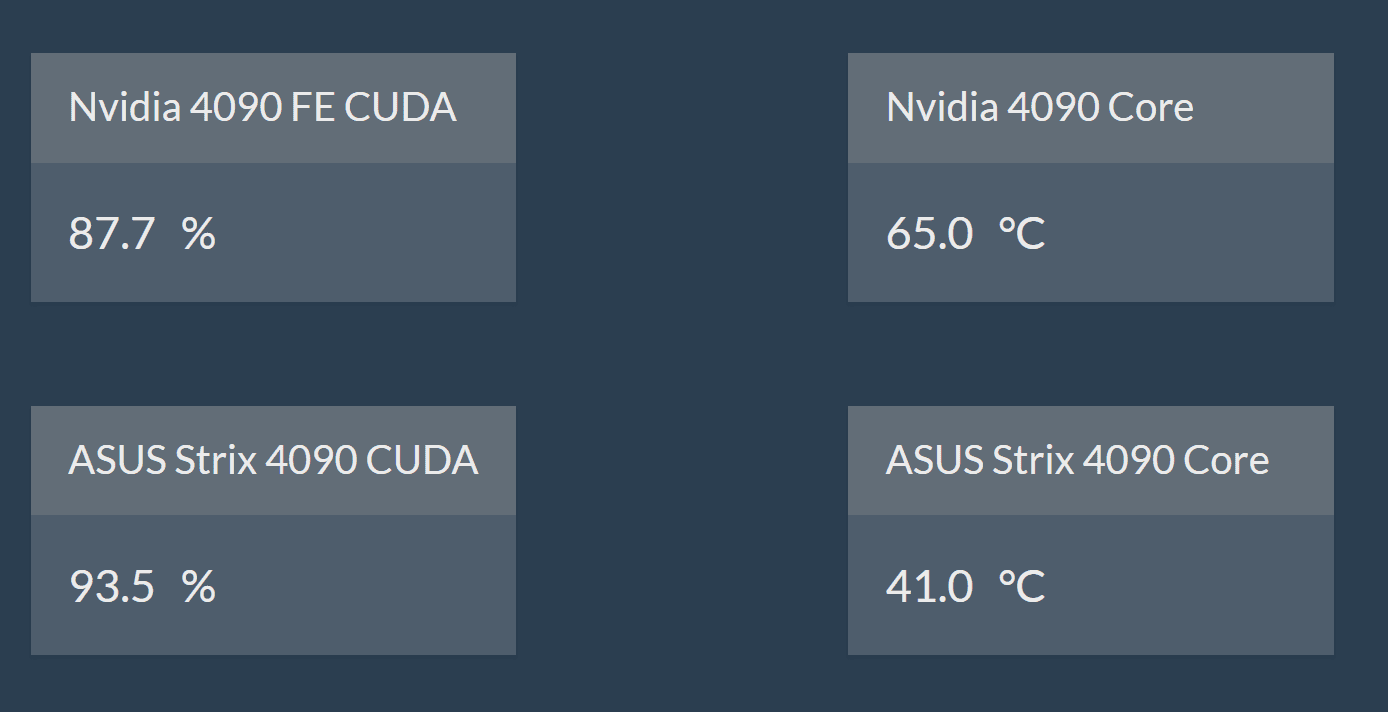Select the 65.0 temperature reading
Image resolution: width=1388 pixels, height=712 pixels.
click(929, 234)
